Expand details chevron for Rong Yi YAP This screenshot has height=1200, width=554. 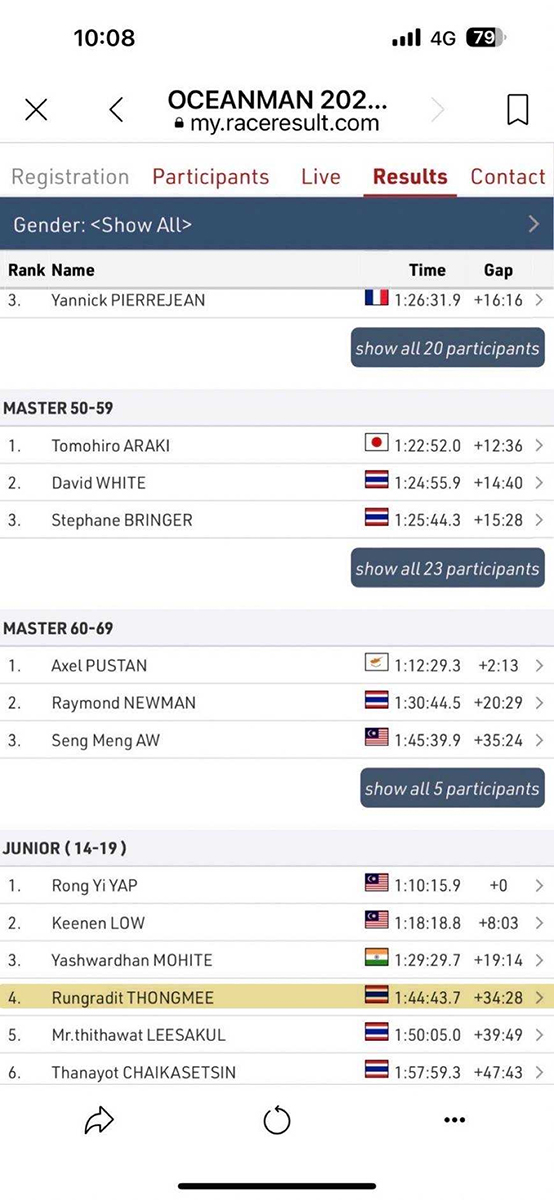tap(539, 885)
